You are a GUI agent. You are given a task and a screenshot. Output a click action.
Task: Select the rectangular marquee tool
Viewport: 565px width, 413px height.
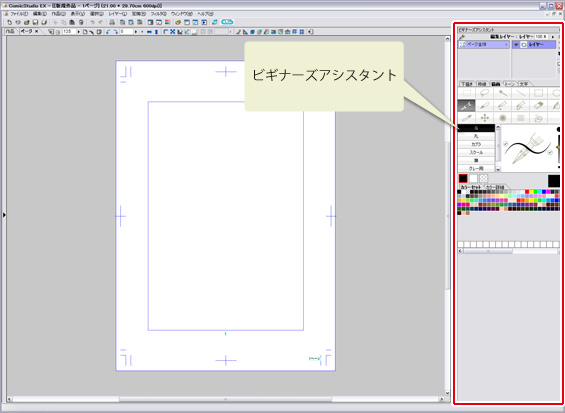467,93
